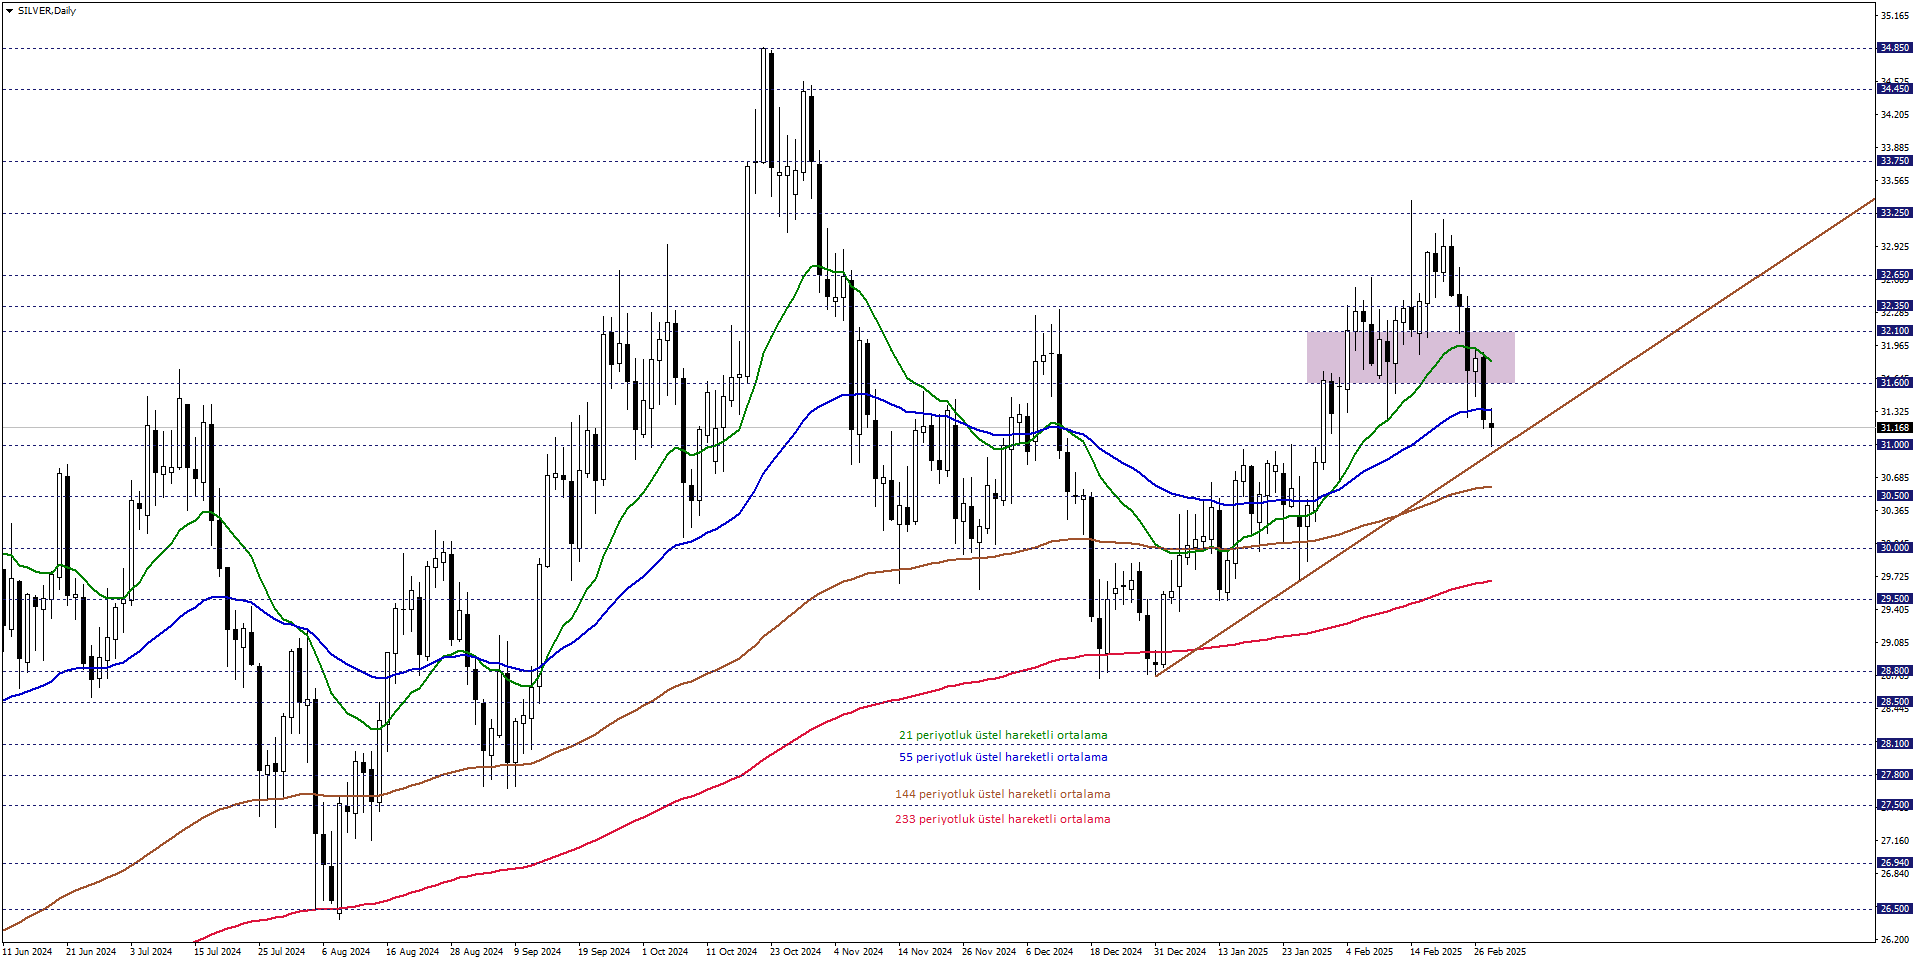Click the 33.750 price level label
The width and height of the screenshot is (1916, 963).
click(1894, 161)
